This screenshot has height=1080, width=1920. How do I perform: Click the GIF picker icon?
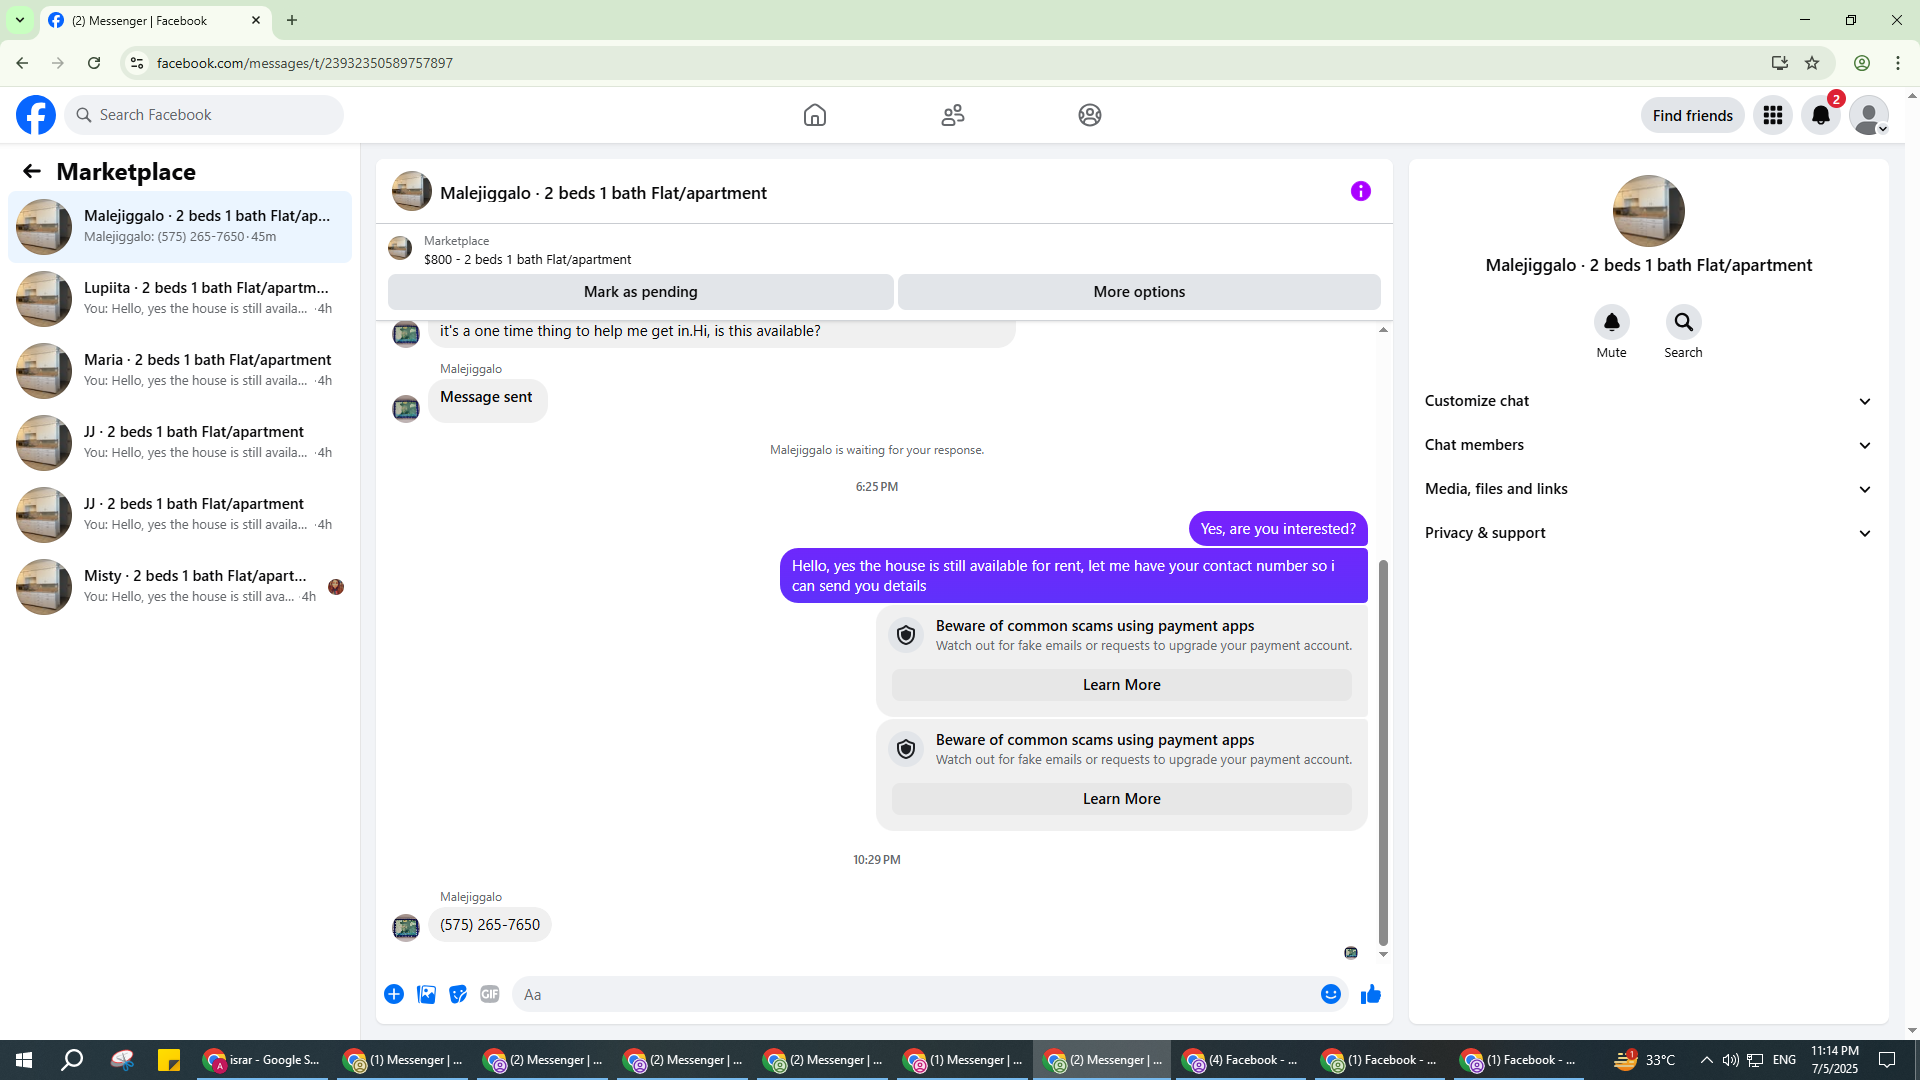[489, 994]
